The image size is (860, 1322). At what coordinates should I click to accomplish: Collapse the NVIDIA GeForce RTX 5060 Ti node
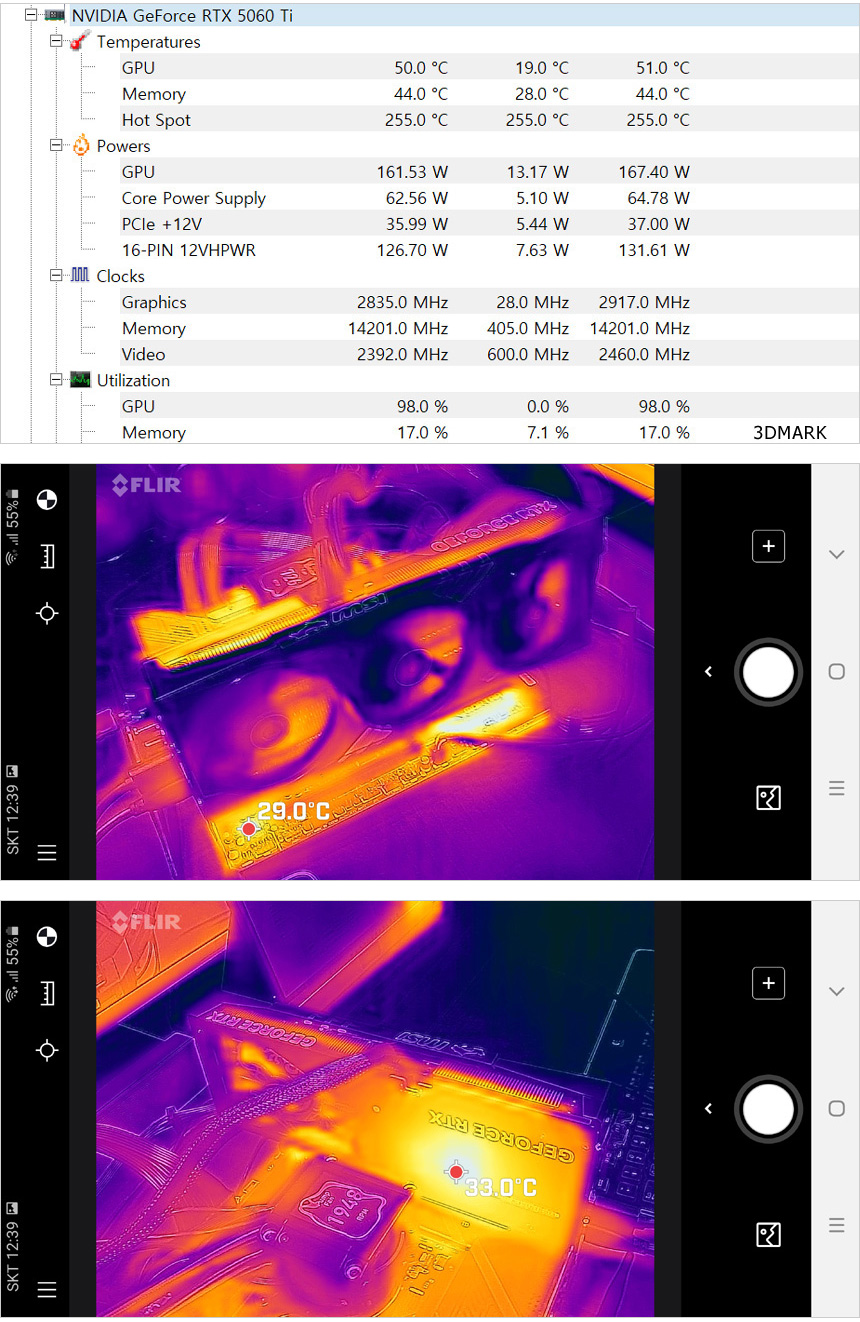click(x=32, y=16)
